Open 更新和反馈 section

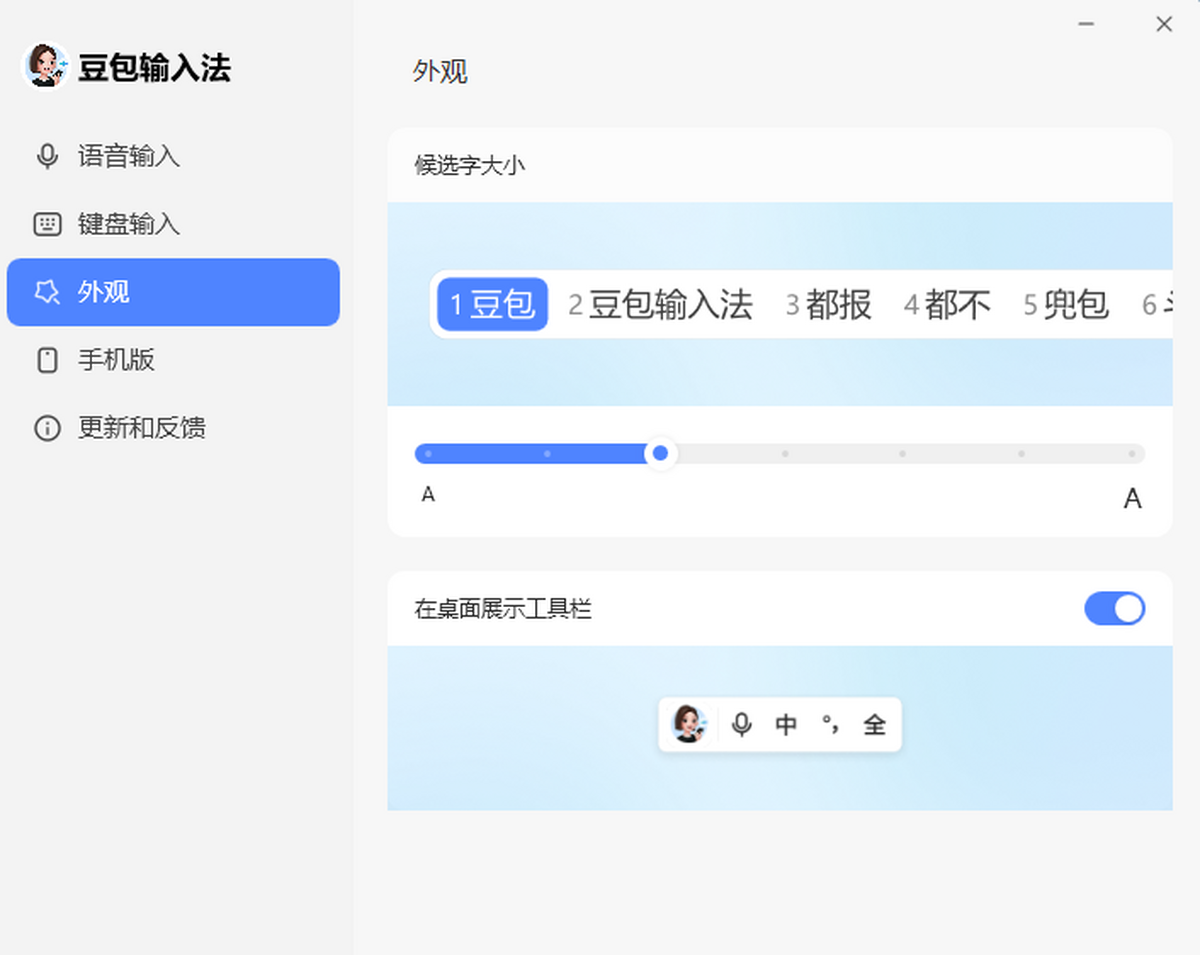tap(173, 428)
